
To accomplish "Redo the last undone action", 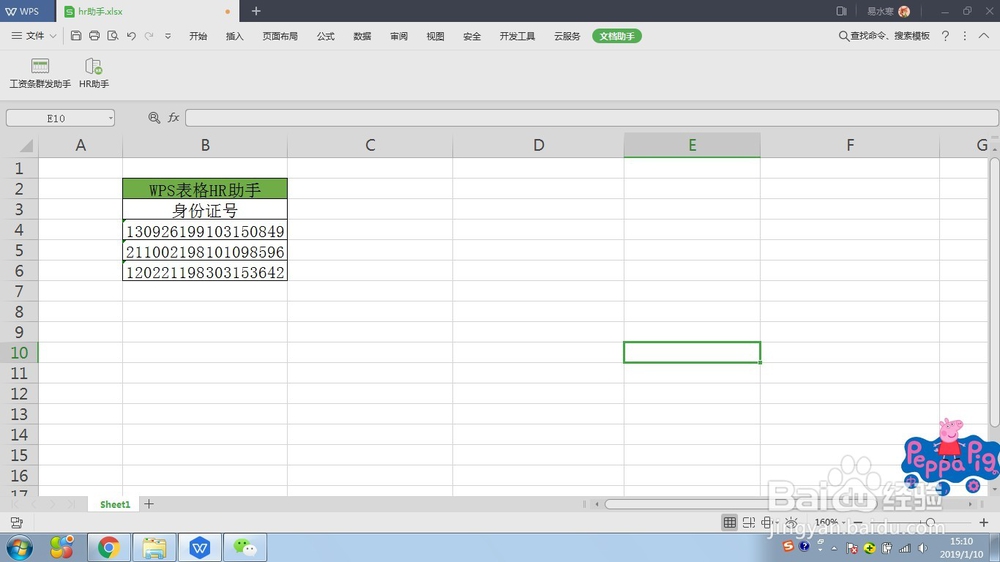I will pos(149,36).
